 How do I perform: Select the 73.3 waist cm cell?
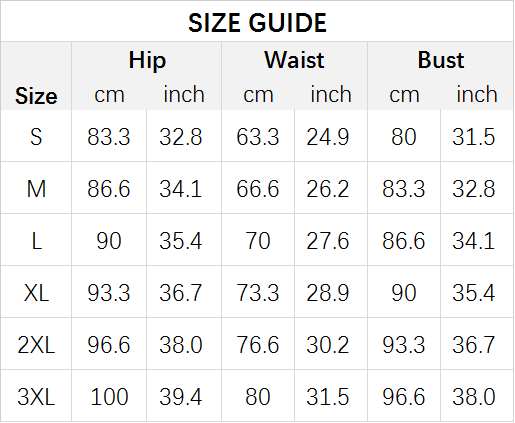258,293
